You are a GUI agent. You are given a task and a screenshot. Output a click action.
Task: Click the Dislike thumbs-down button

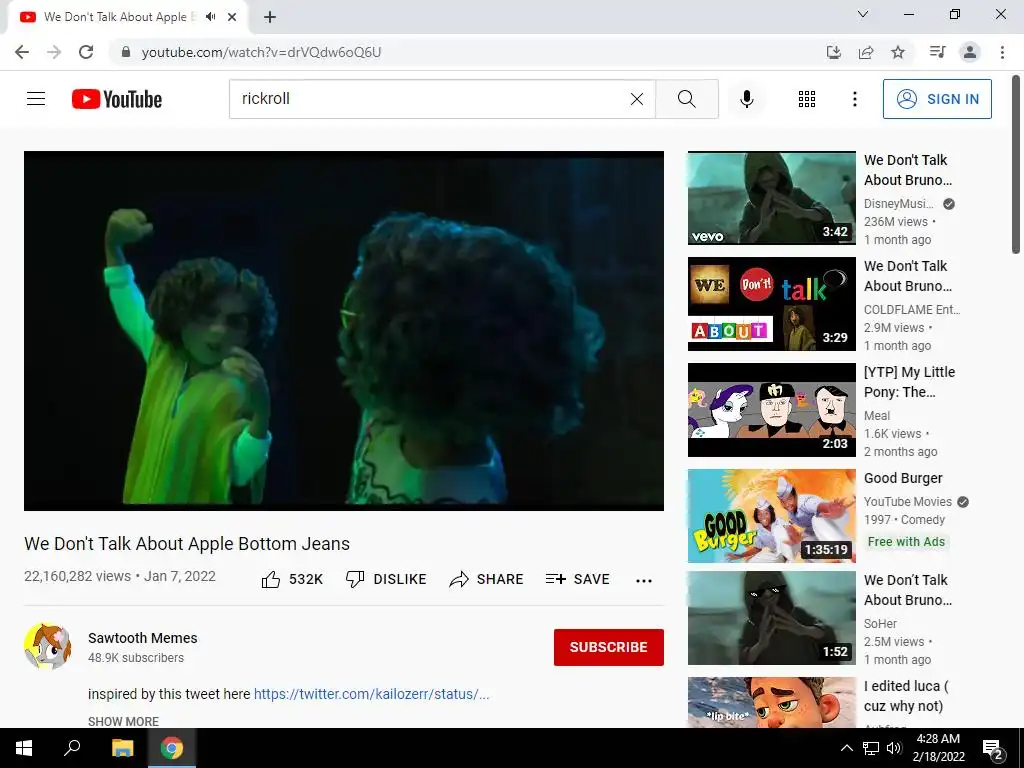click(x=386, y=579)
